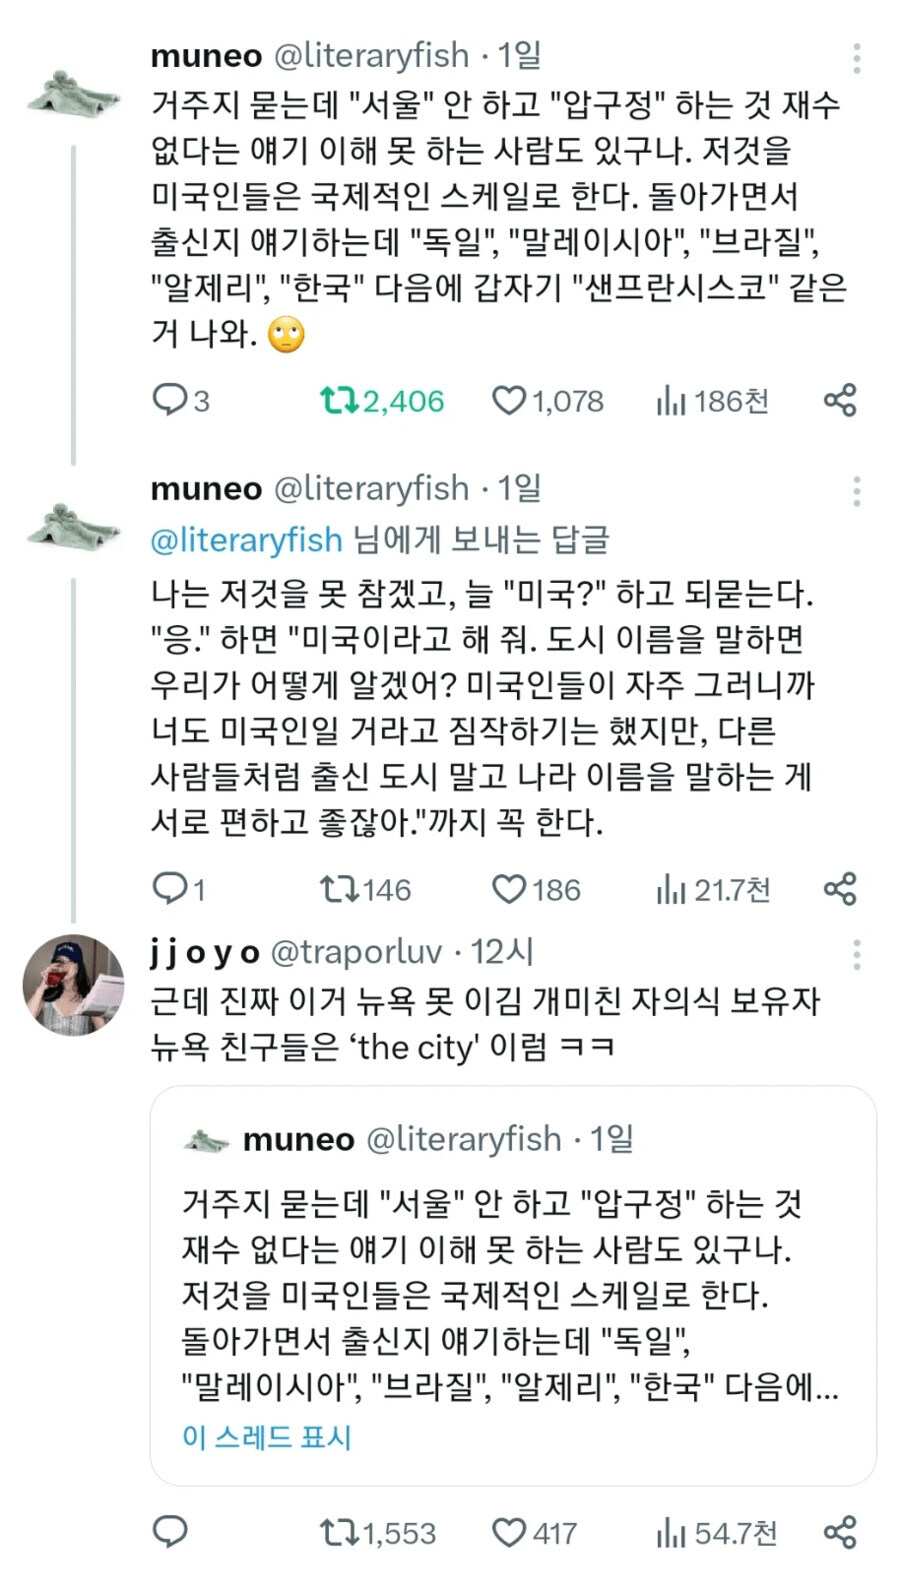Click jjoyo's profile picture
The width and height of the screenshot is (900, 1590).
click(x=73, y=985)
